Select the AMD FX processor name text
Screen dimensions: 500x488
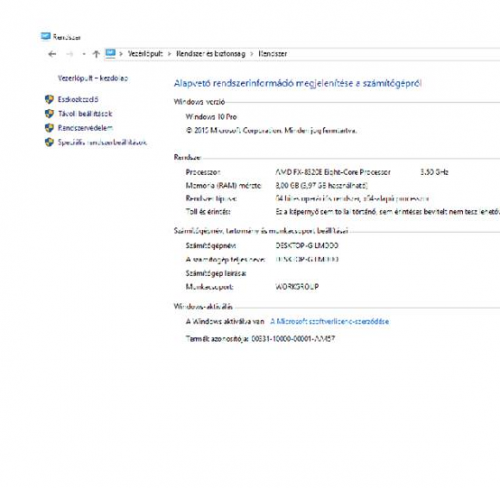(x=333, y=172)
